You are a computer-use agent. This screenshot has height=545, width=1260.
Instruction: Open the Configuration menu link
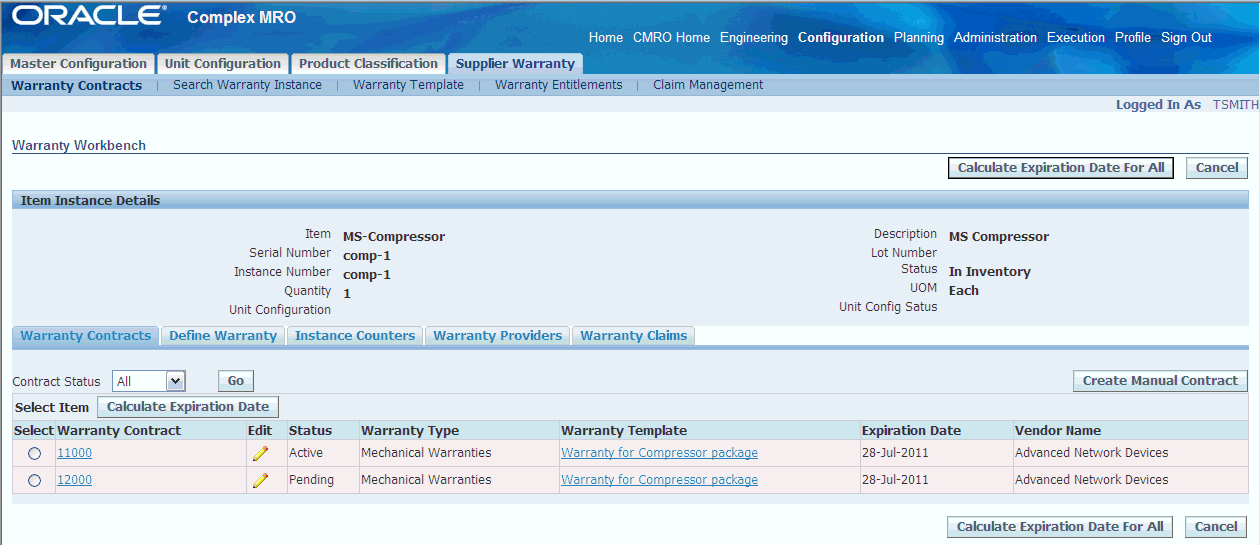point(841,38)
